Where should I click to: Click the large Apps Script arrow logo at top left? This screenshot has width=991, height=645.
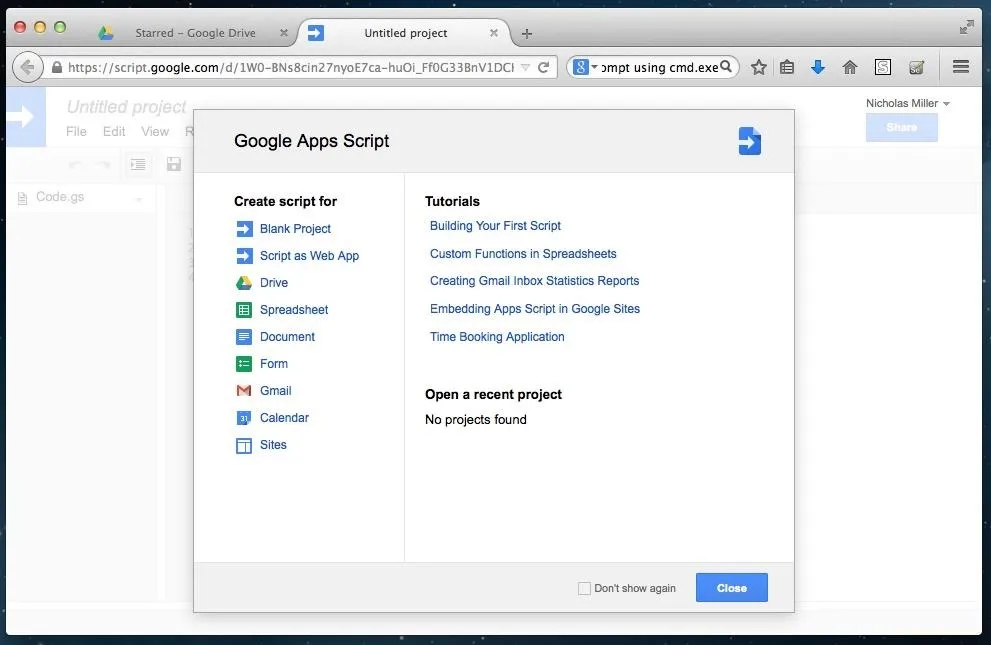click(24, 117)
